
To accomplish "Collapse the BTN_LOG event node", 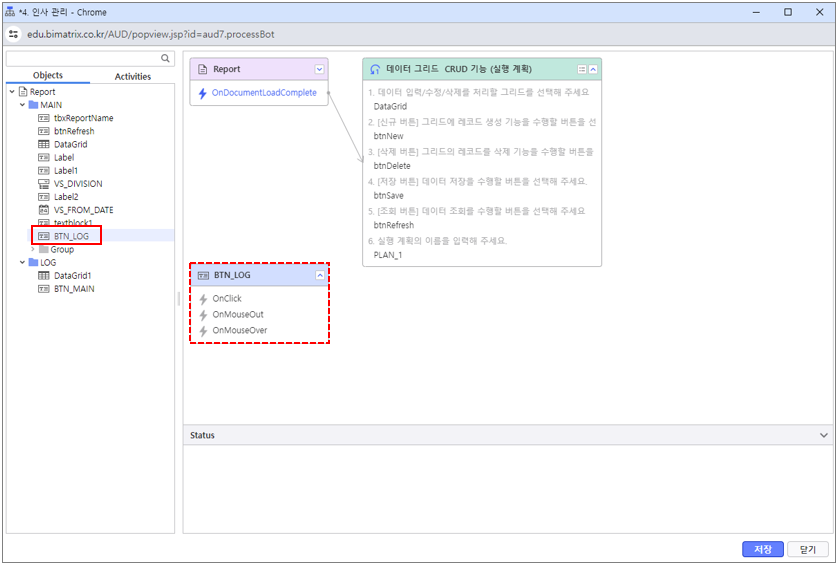I will tap(319, 274).
